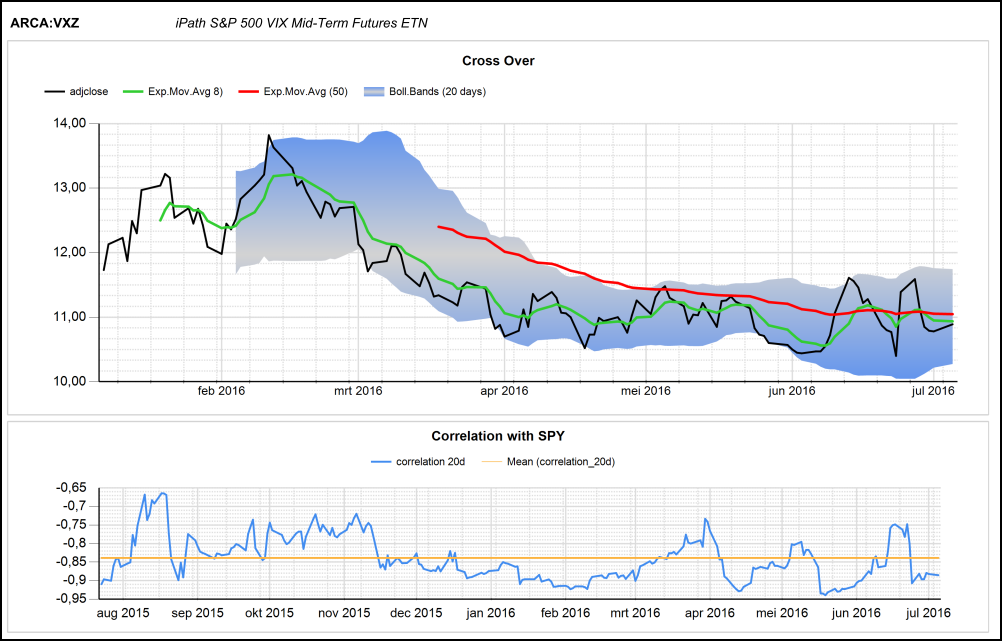Viewport: 1002px width, 641px height.
Task: Click the 10,00 y-axis label
Action: (72, 382)
